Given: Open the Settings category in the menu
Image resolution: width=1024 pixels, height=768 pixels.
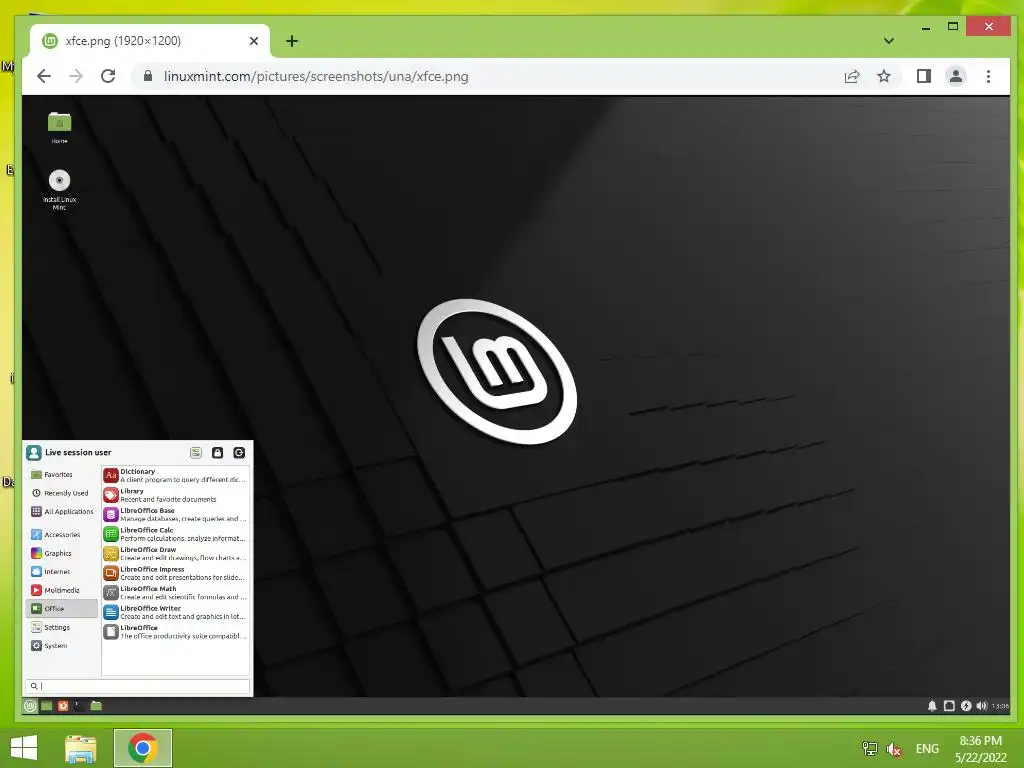Looking at the screenshot, I should [x=62, y=627].
